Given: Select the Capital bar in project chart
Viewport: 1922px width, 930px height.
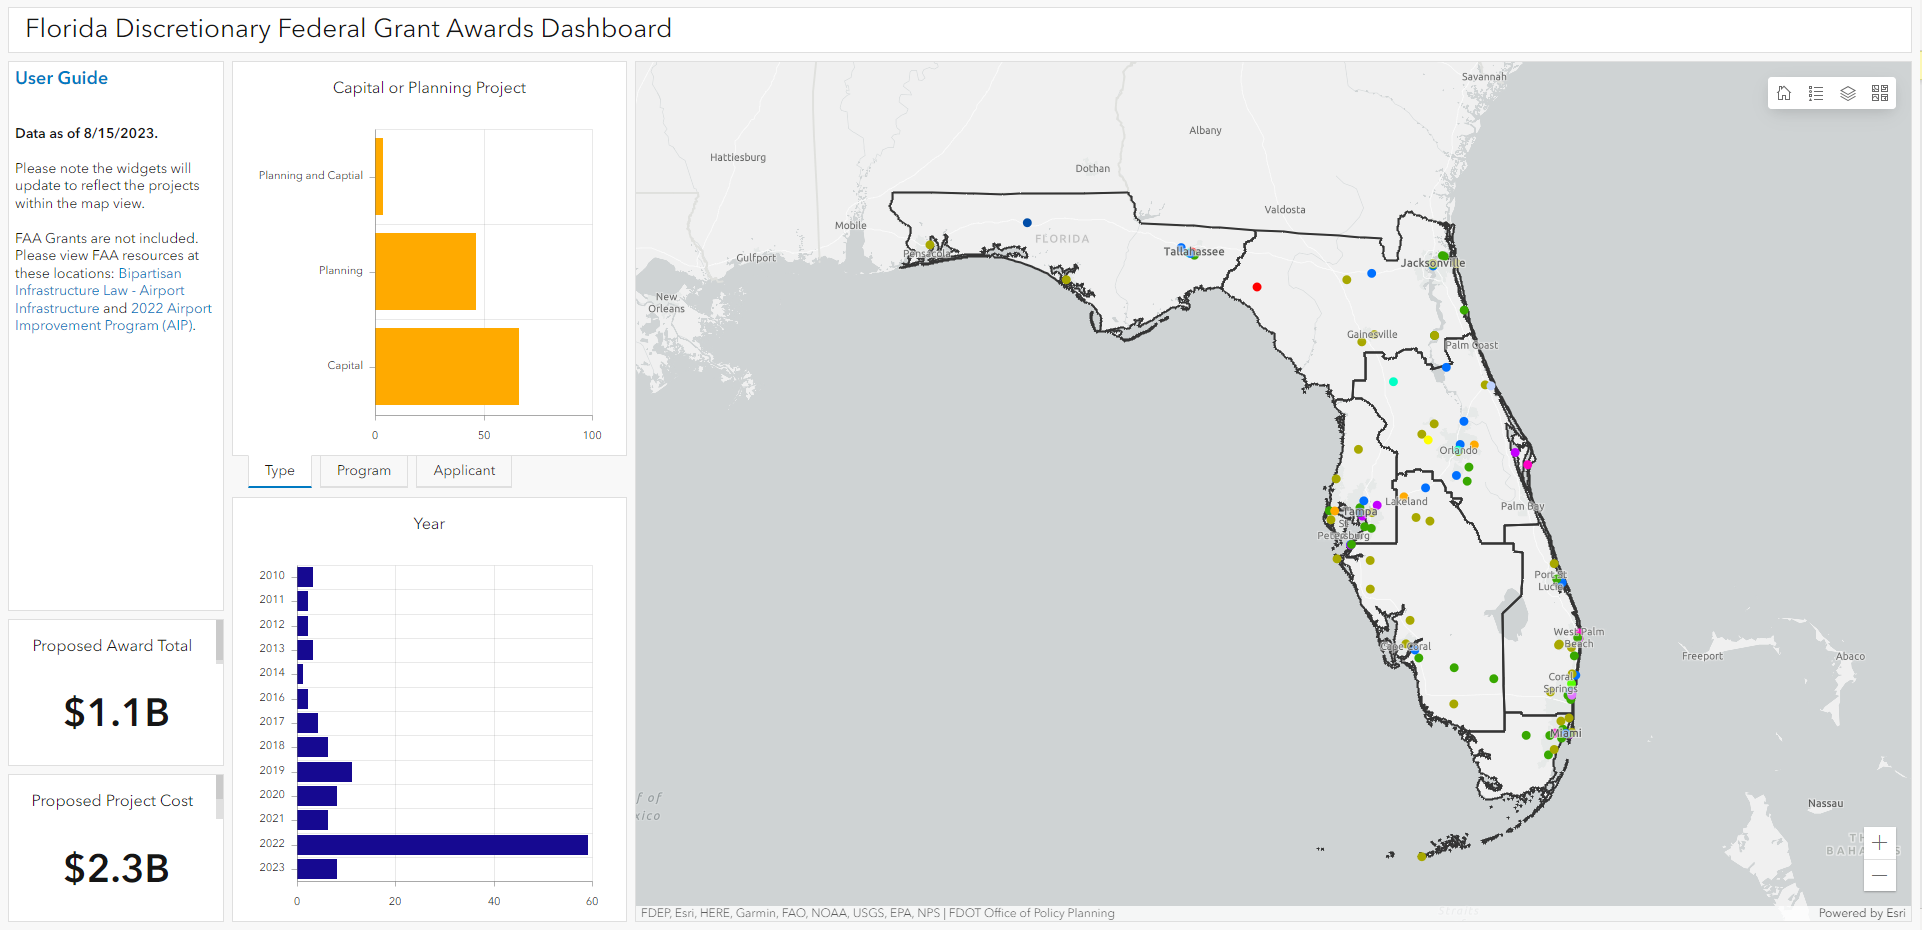Looking at the screenshot, I should tap(447, 366).
